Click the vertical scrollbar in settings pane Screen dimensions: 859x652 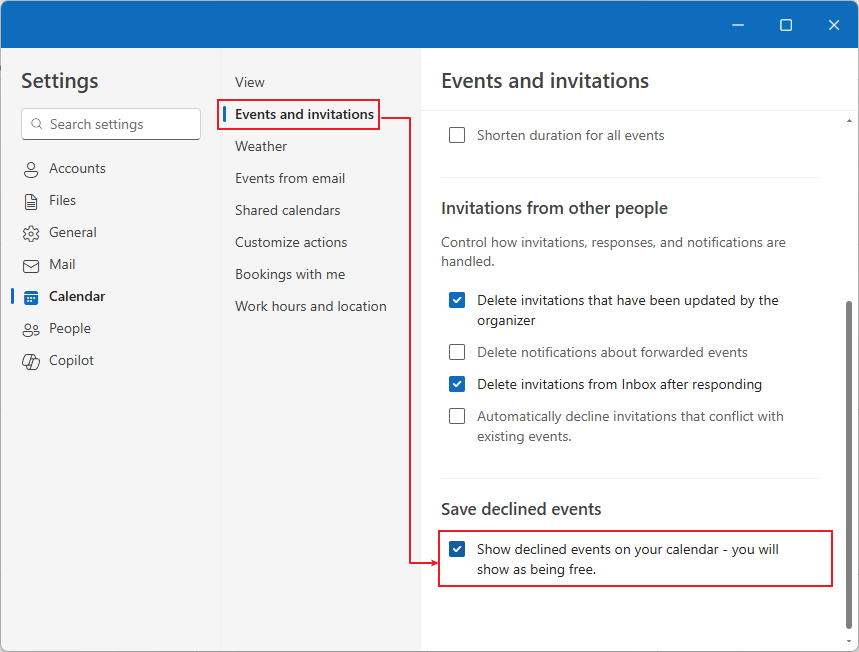[x=850, y=460]
